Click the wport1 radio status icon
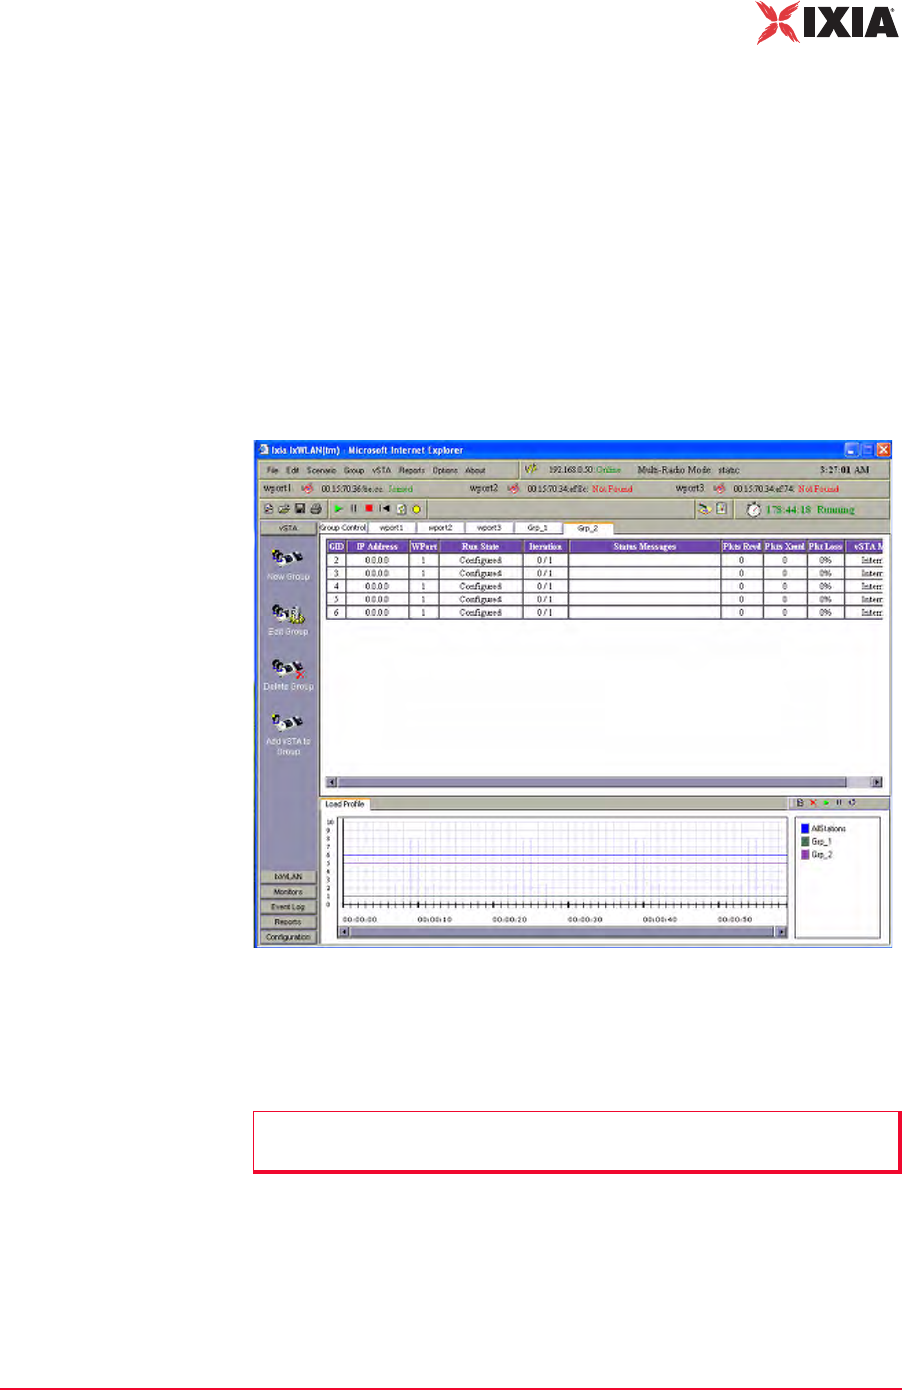Viewport: 902px width, 1390px height. point(308,489)
